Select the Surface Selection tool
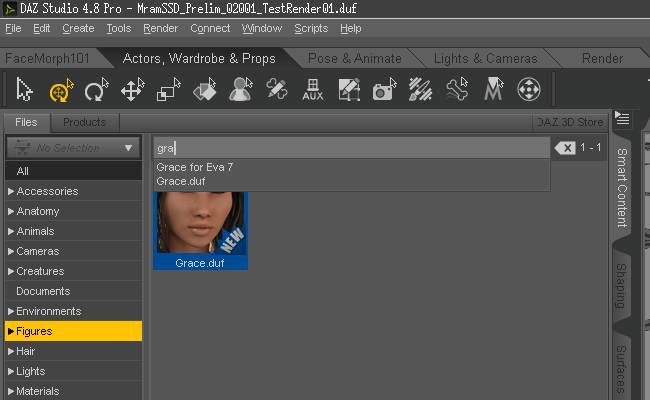This screenshot has width=650, height=400. pos(205,89)
